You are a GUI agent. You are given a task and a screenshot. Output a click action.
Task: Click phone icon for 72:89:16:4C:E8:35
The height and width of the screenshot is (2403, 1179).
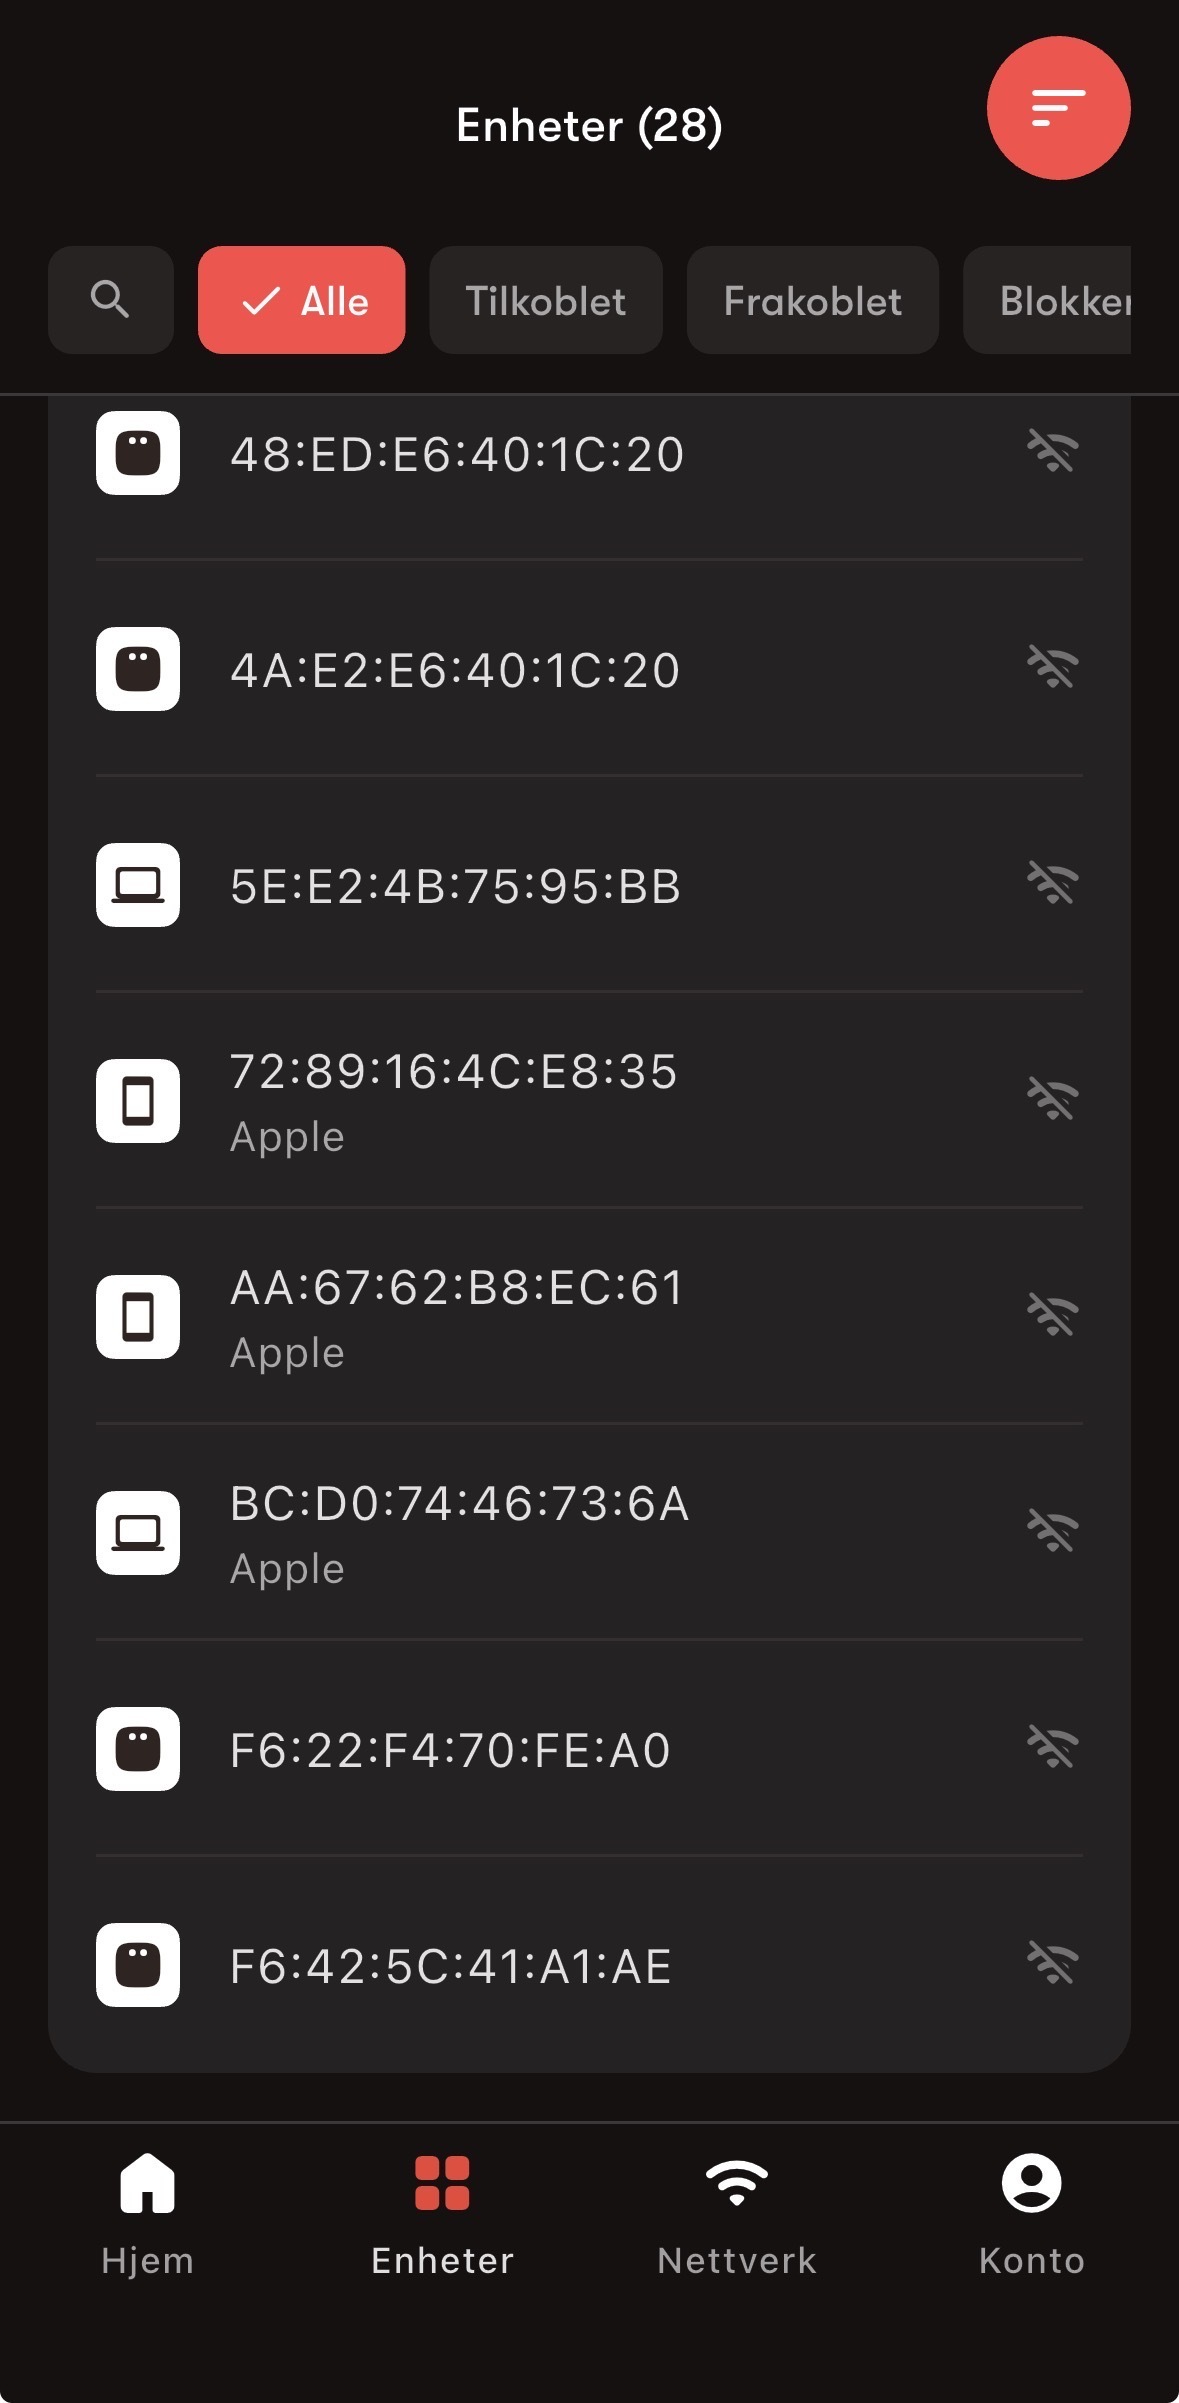pos(138,1101)
